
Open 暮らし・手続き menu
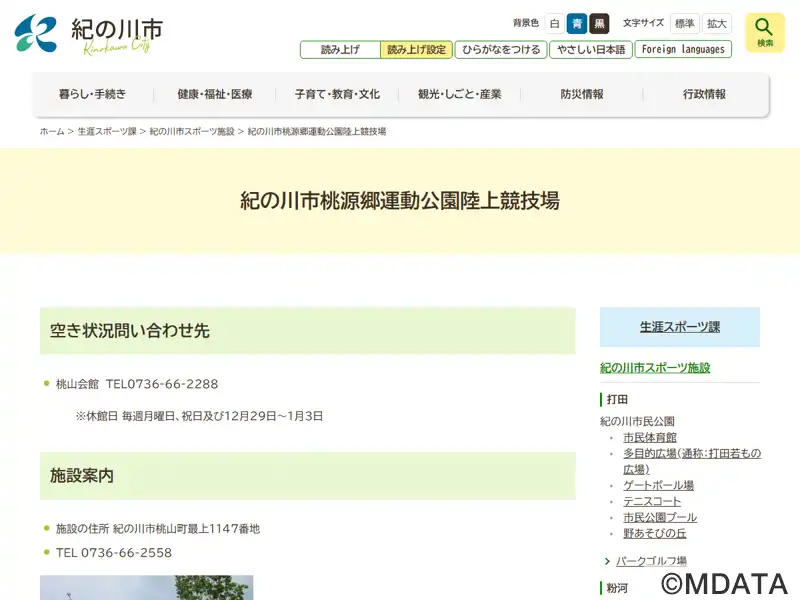pyautogui.click(x=92, y=95)
